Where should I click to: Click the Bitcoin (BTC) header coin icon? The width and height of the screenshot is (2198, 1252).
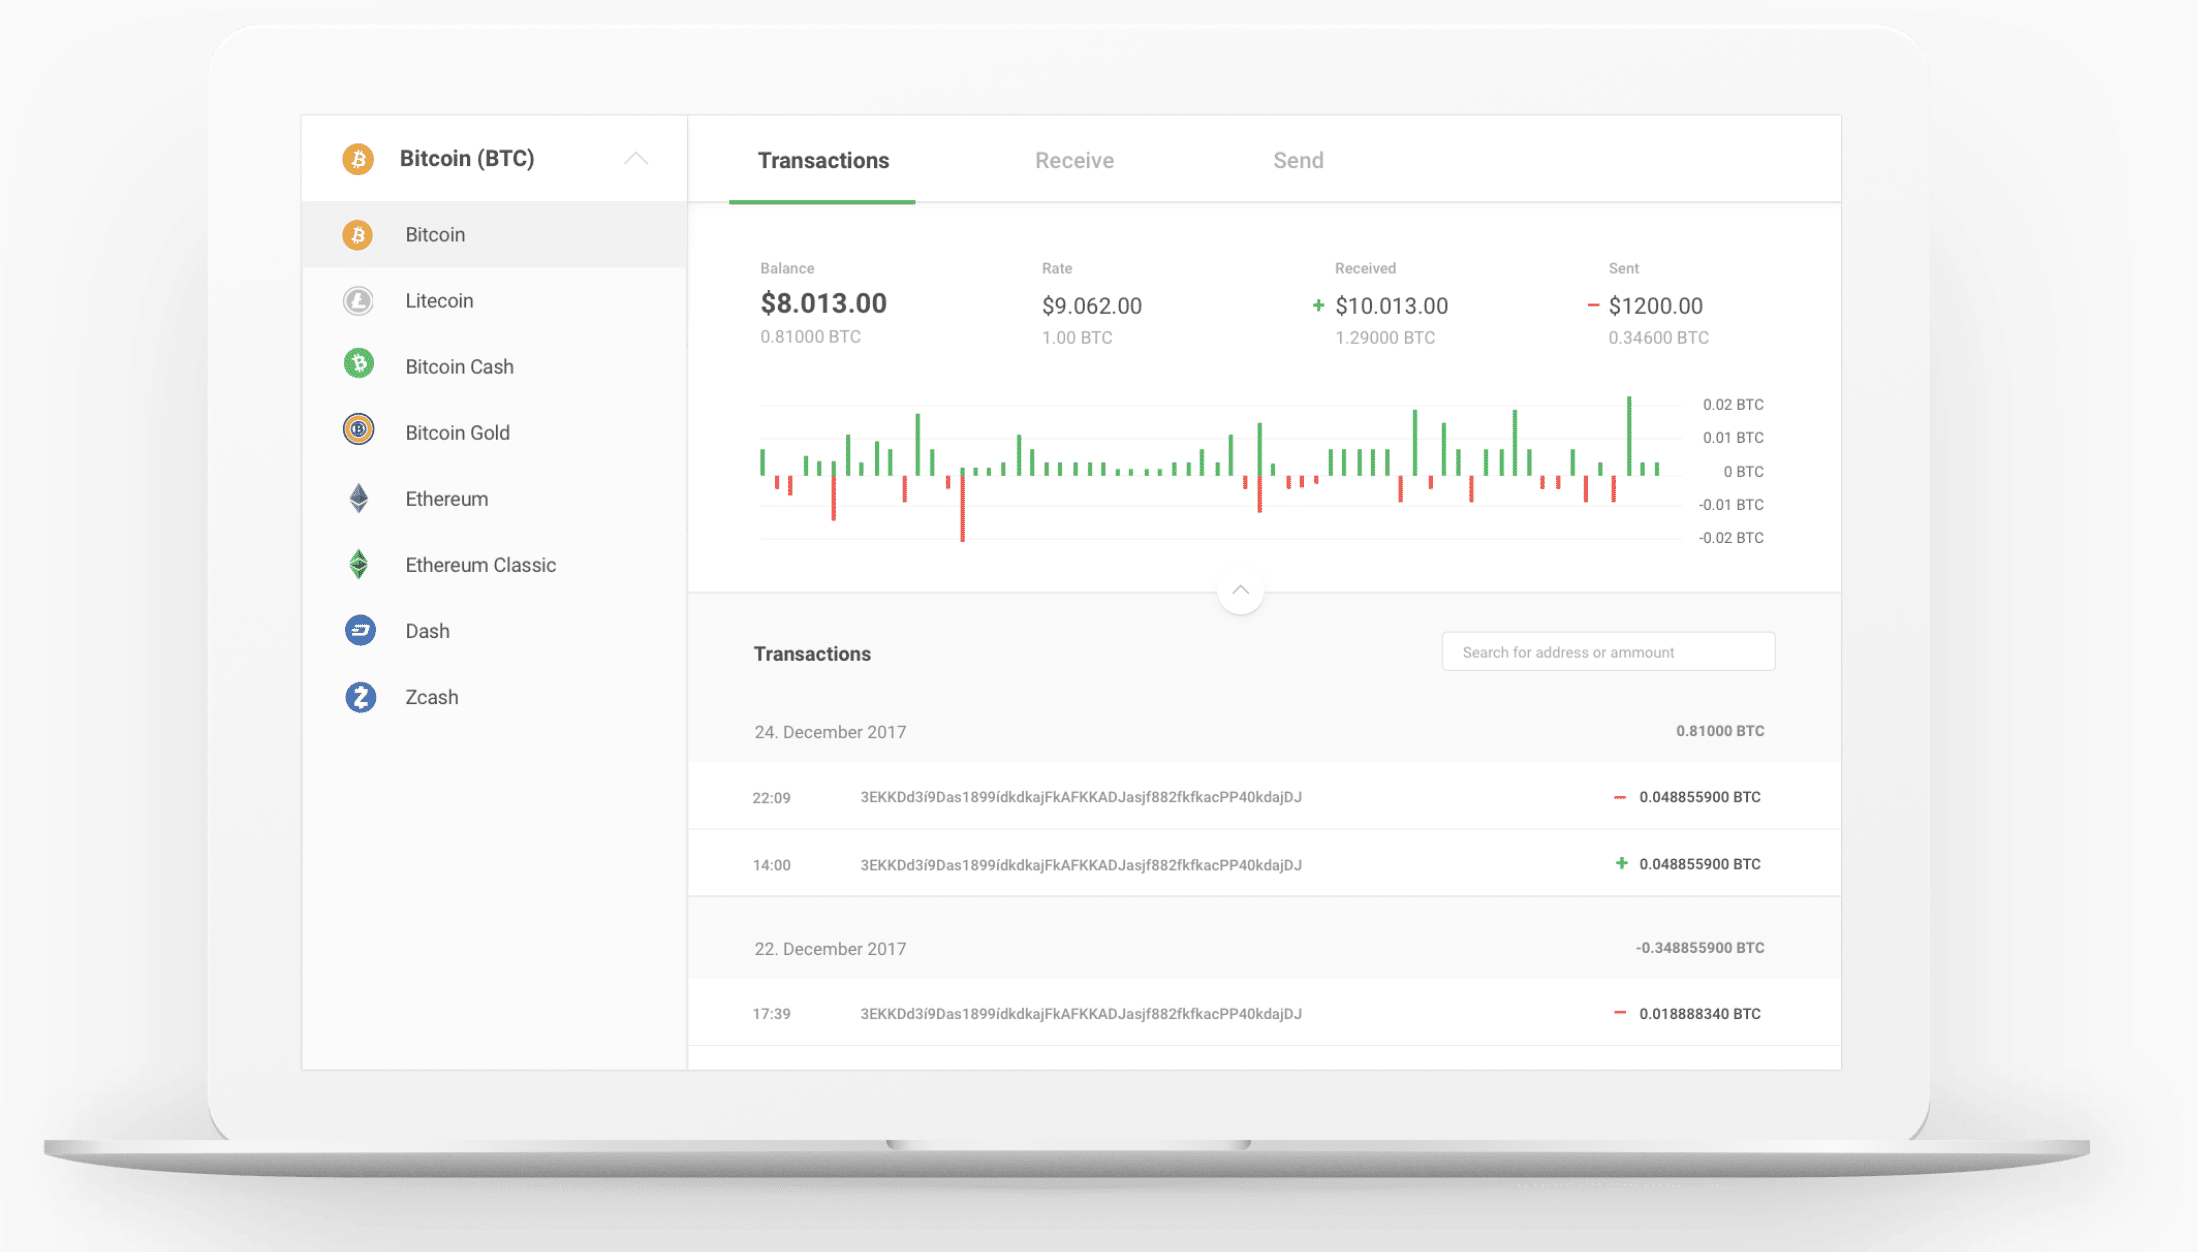[358, 159]
